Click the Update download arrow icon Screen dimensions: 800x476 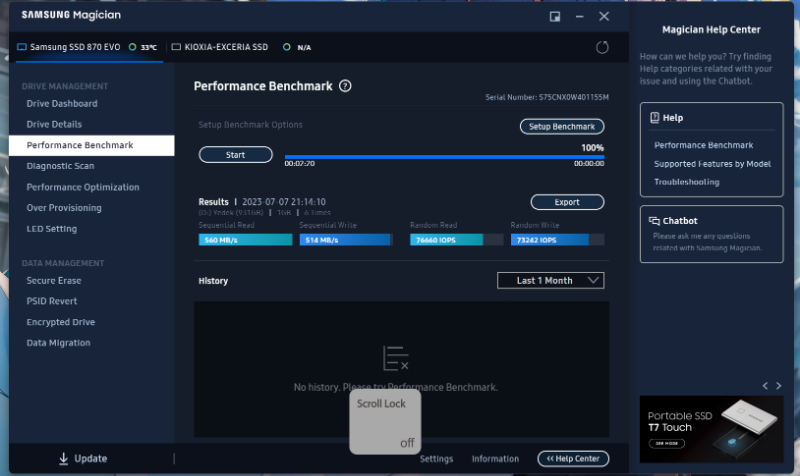63,458
